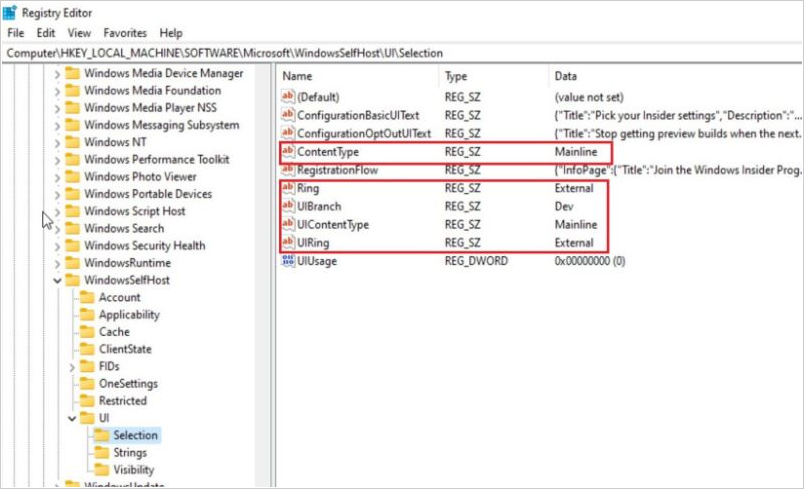Expand the Windows Messaging Subsystem key
The width and height of the screenshot is (805, 490).
coord(57,126)
